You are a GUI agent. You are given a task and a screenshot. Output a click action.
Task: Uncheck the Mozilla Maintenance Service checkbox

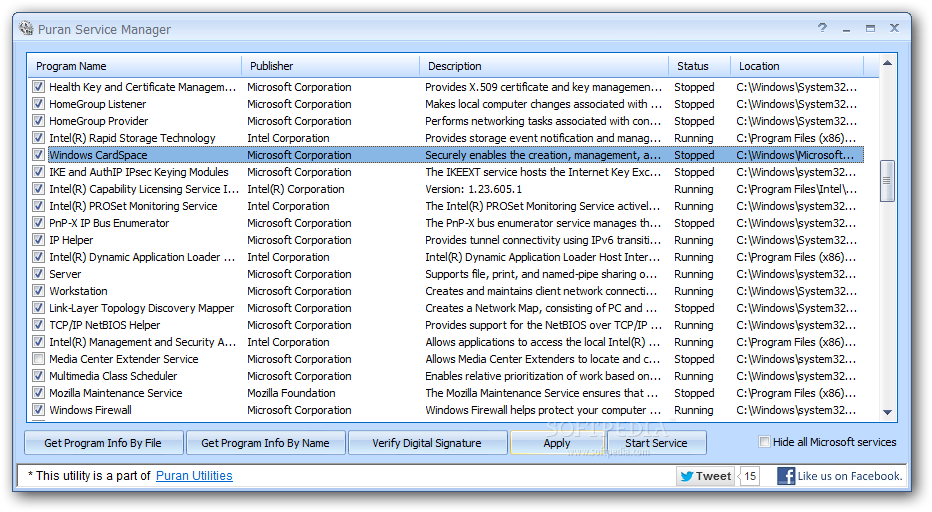(x=39, y=393)
